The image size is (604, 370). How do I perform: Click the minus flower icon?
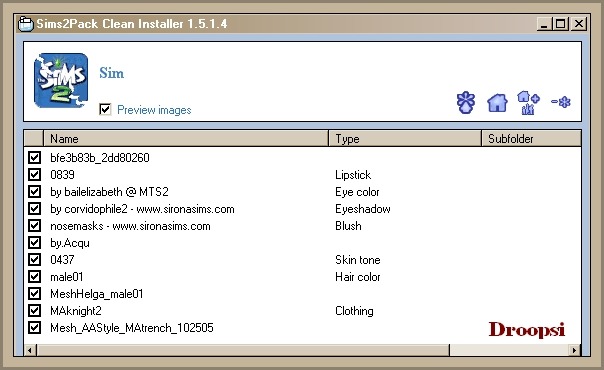560,102
